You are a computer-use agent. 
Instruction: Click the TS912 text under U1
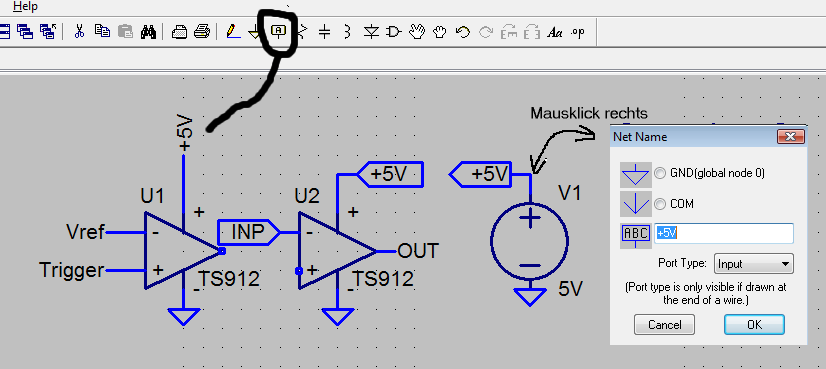(229, 279)
